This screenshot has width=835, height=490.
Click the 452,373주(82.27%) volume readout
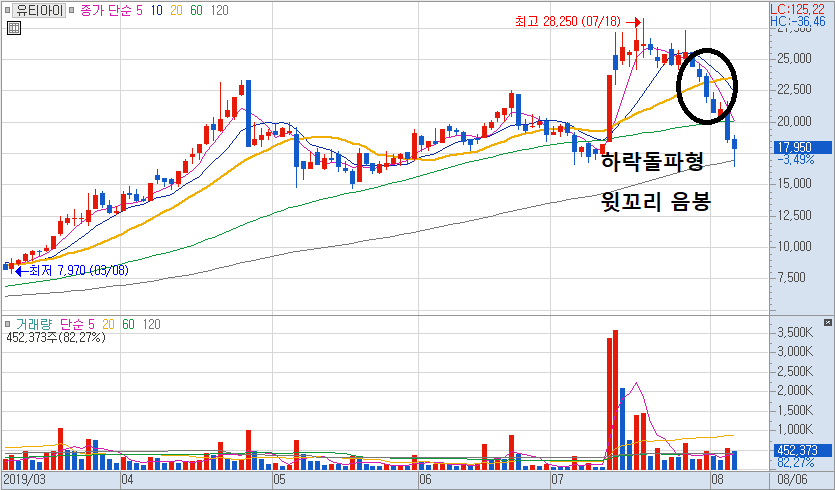coord(55,337)
